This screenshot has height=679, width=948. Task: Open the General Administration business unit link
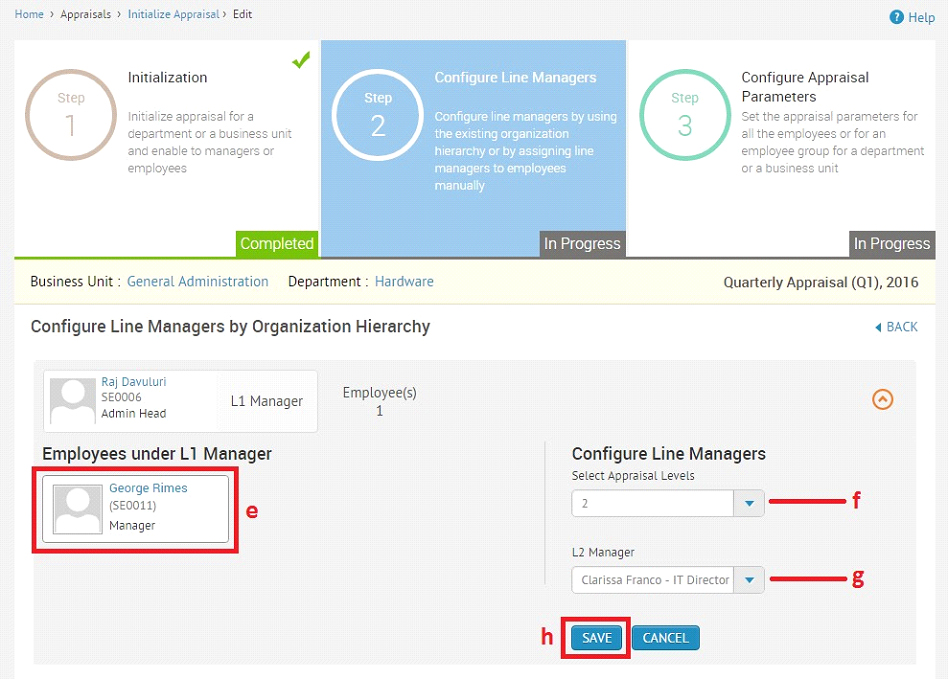(198, 282)
